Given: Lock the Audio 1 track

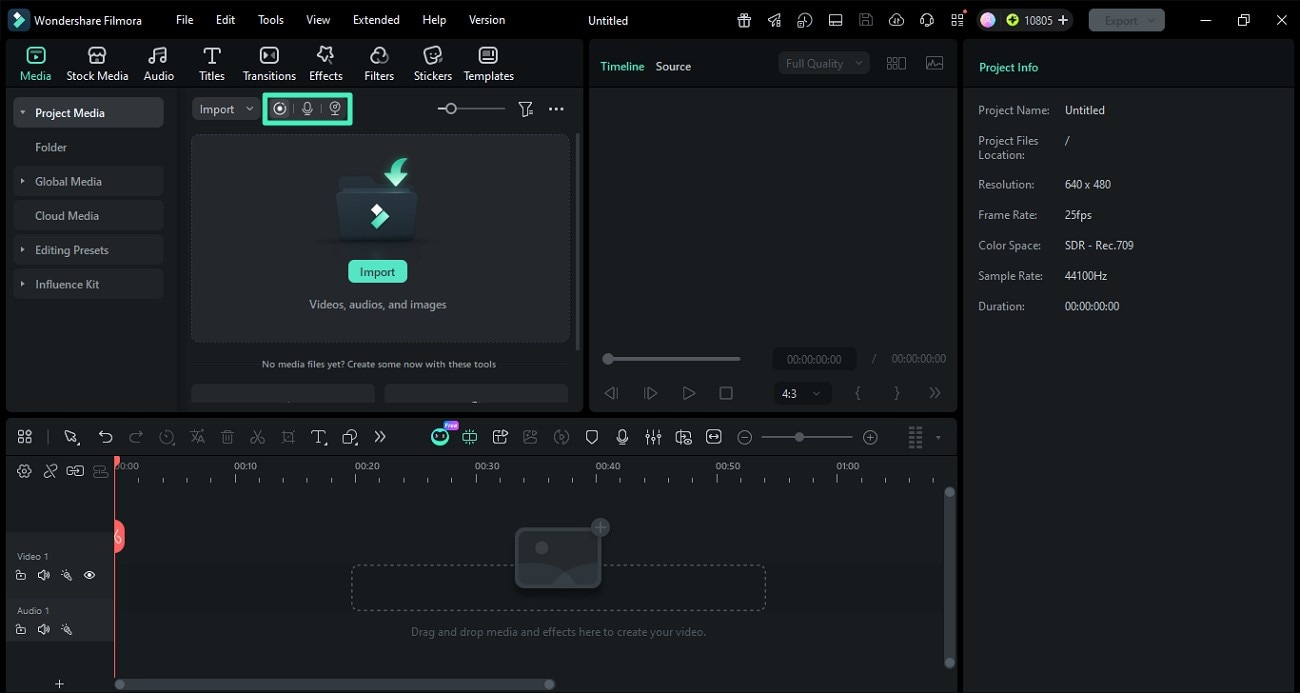Looking at the screenshot, I should (x=21, y=629).
